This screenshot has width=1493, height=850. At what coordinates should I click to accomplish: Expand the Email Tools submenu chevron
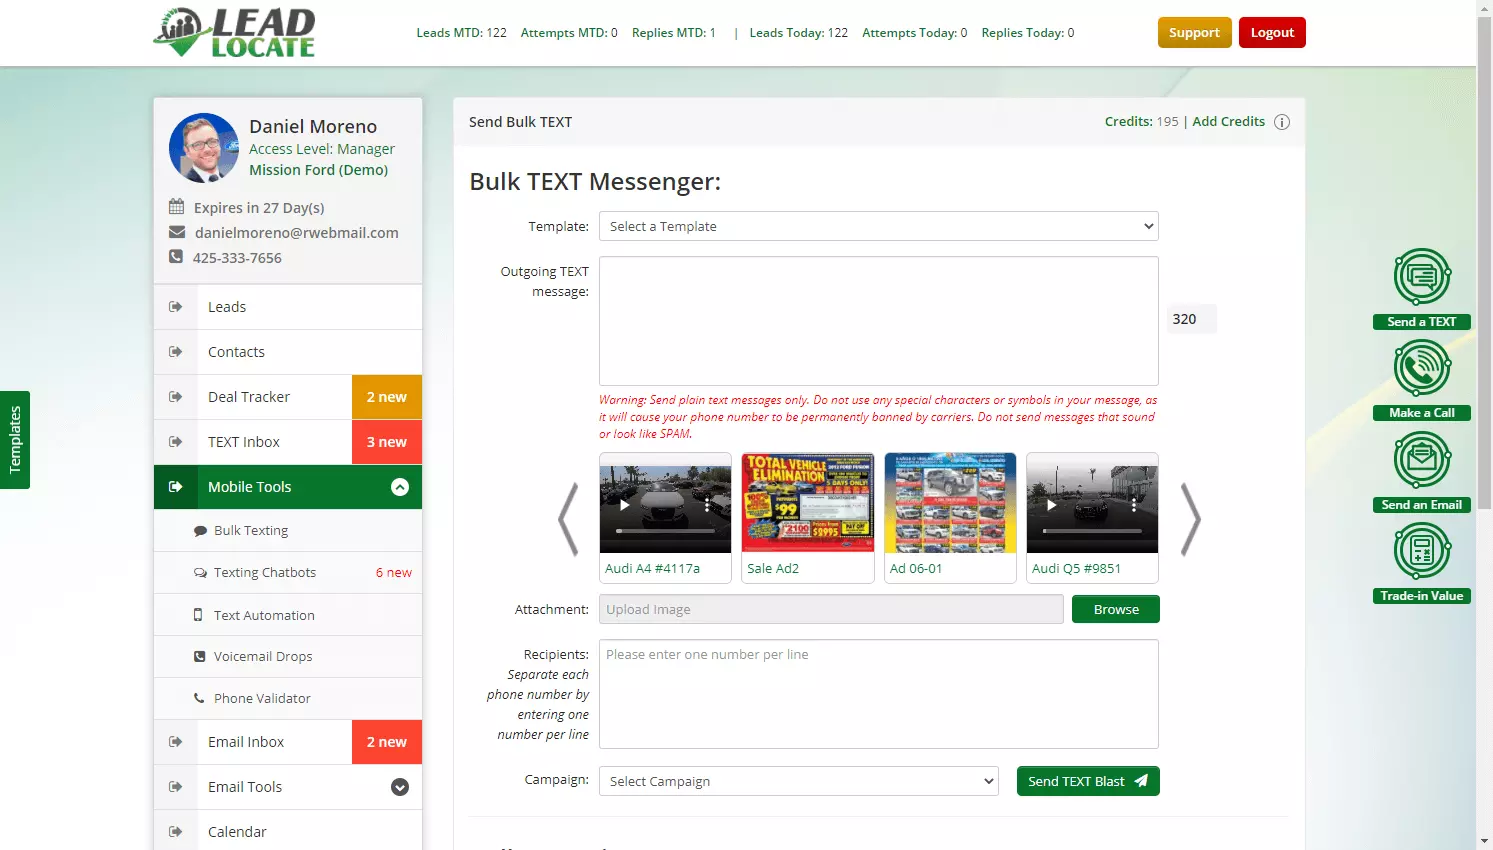[400, 787]
